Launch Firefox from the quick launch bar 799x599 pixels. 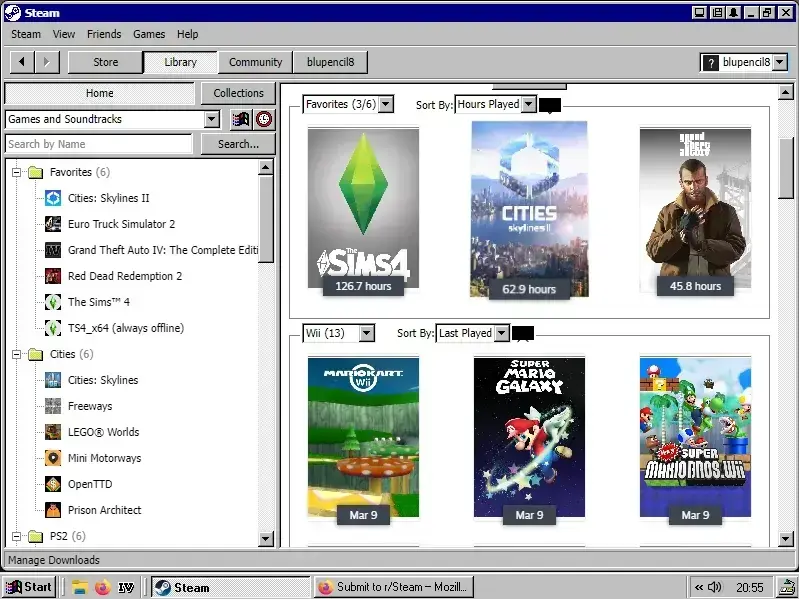click(x=102, y=587)
